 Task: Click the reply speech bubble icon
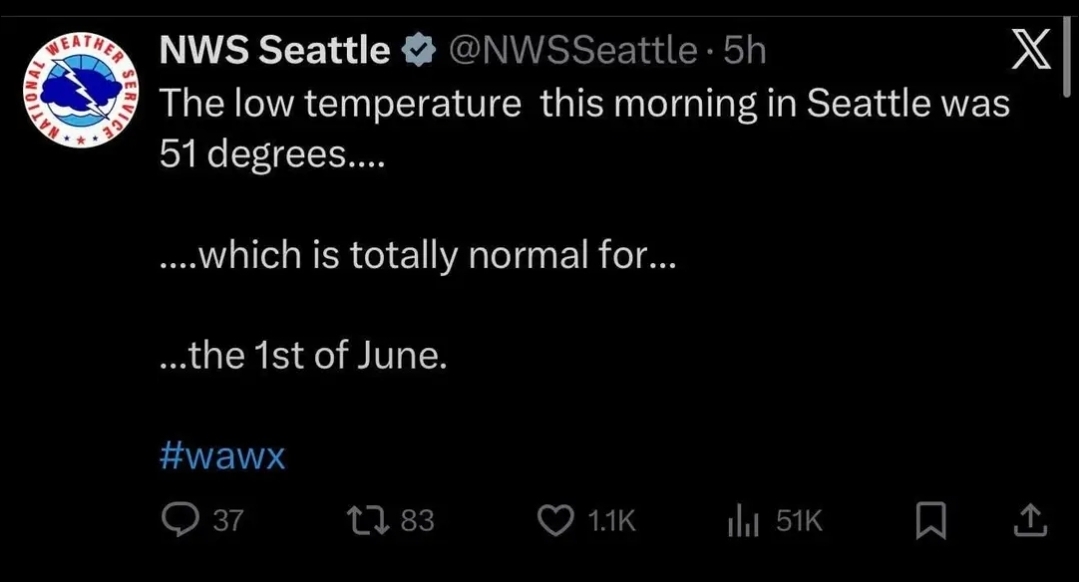point(179,520)
